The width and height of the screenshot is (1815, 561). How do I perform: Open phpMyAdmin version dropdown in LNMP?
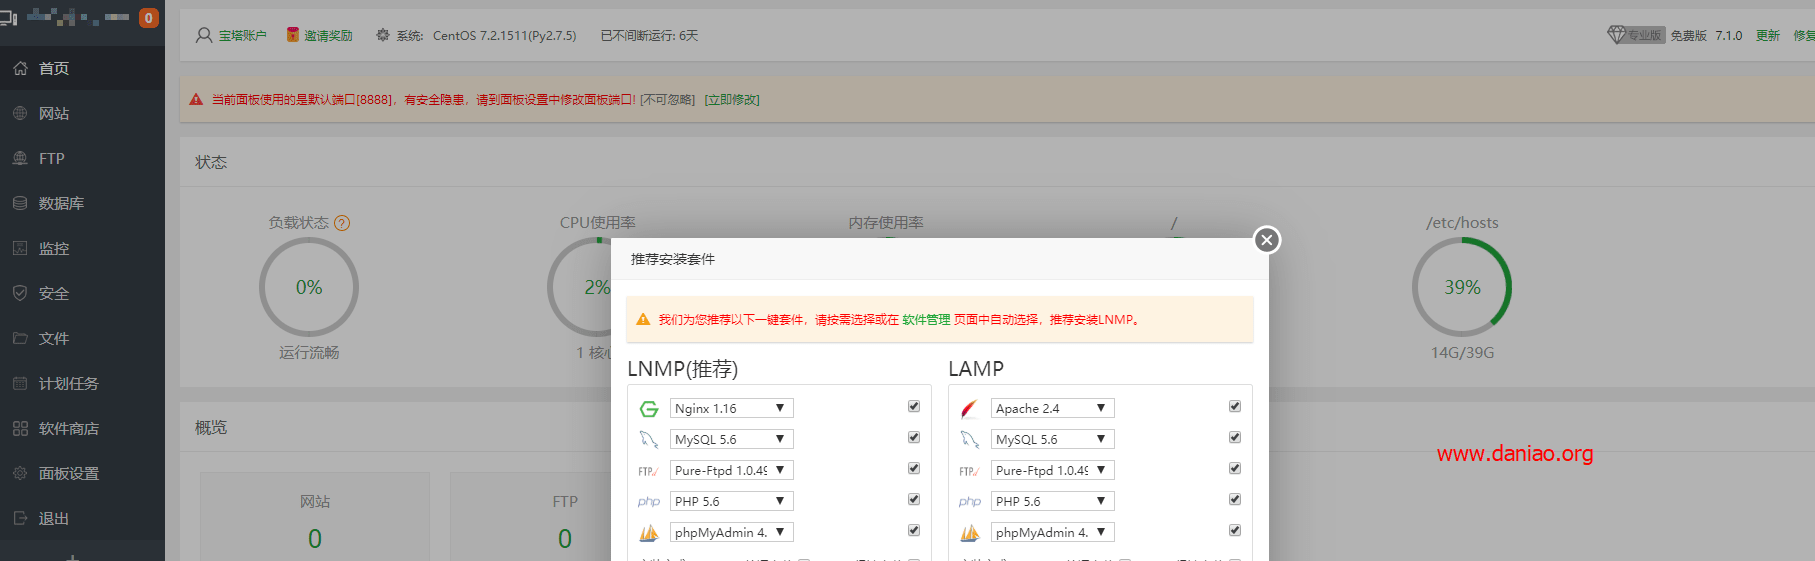click(732, 532)
